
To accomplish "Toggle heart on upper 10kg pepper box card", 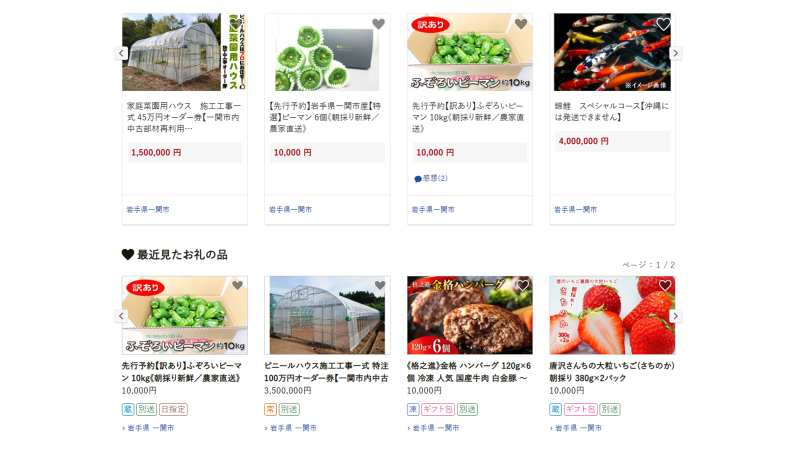I will (520, 24).
